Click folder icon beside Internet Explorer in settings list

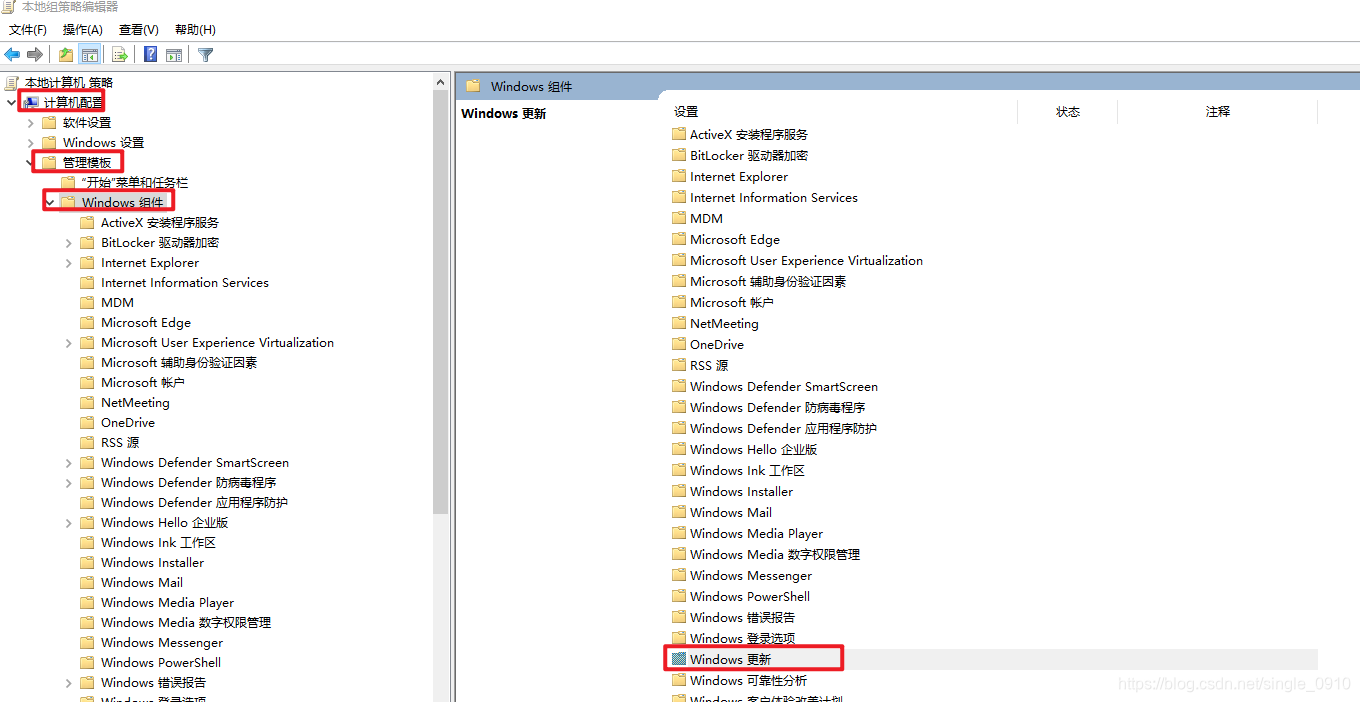(x=679, y=176)
